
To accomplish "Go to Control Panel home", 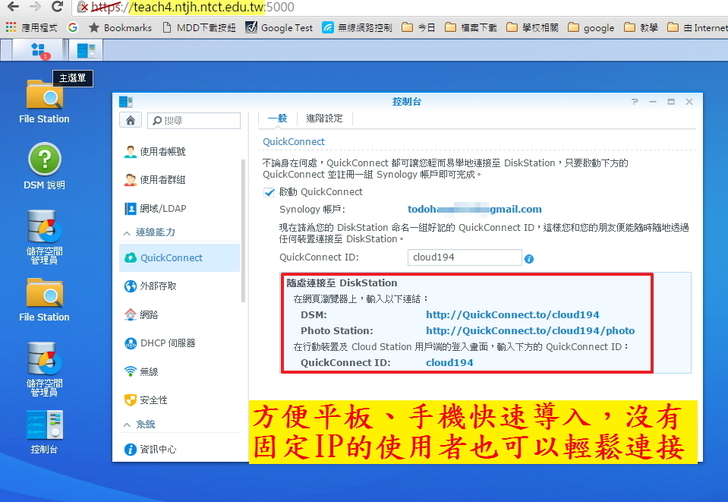I will 130,120.
